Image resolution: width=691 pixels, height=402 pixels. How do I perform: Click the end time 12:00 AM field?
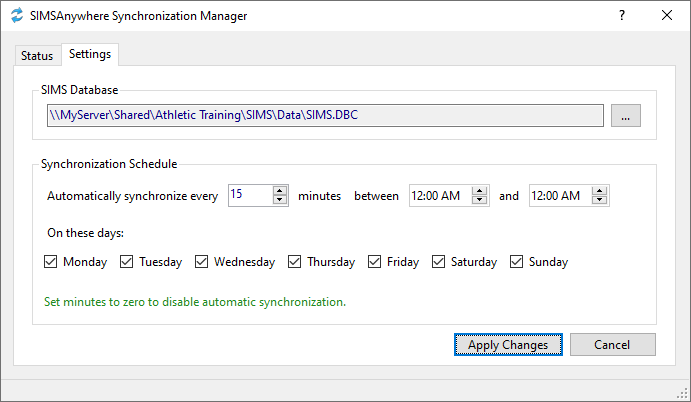tap(560, 195)
